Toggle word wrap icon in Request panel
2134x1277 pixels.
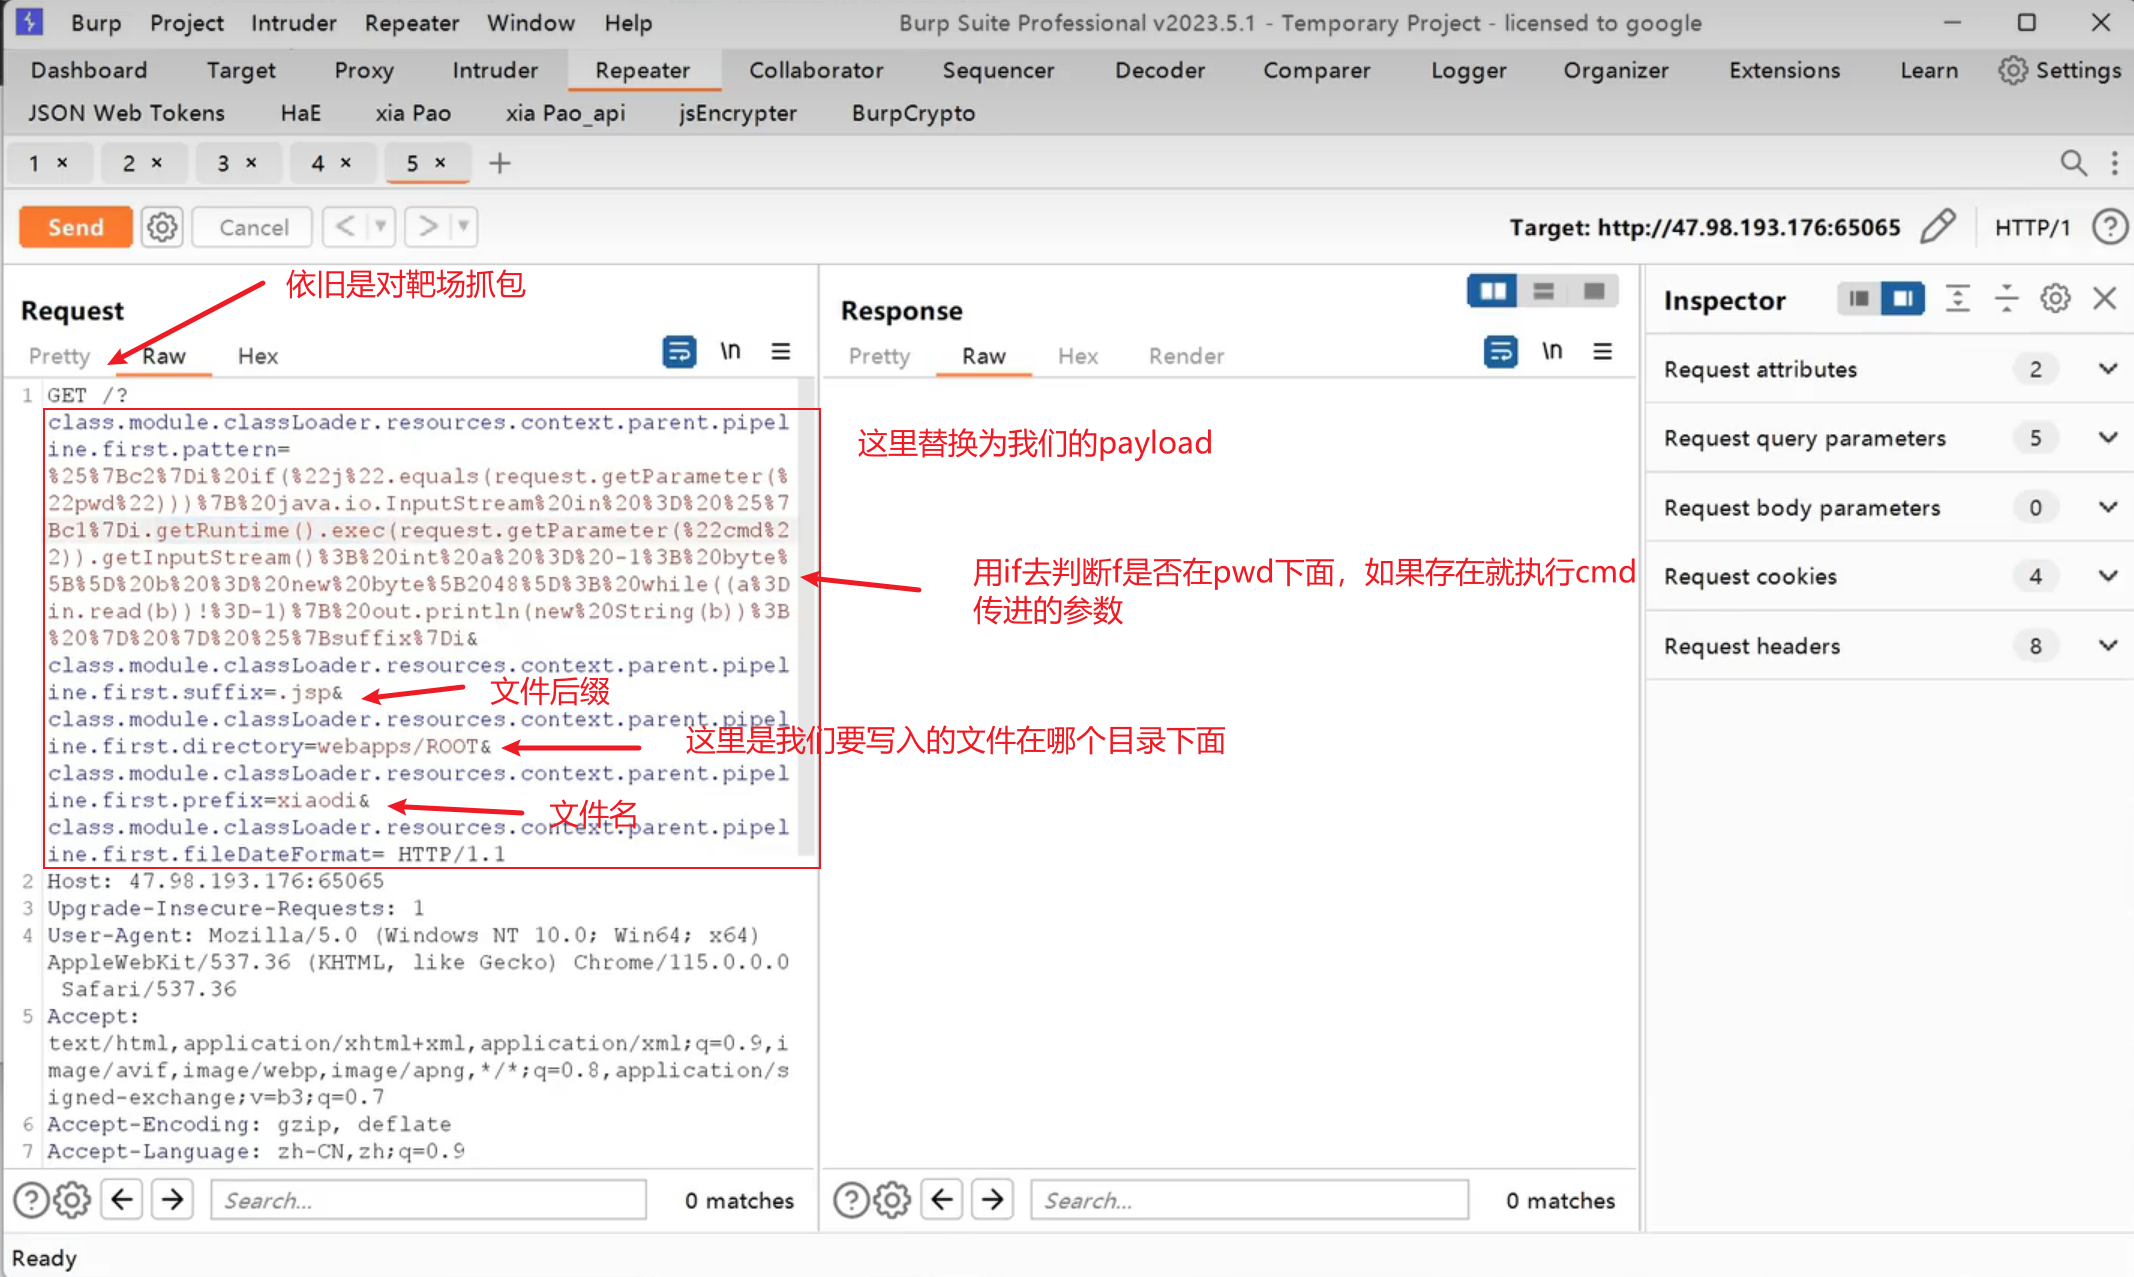coord(679,352)
